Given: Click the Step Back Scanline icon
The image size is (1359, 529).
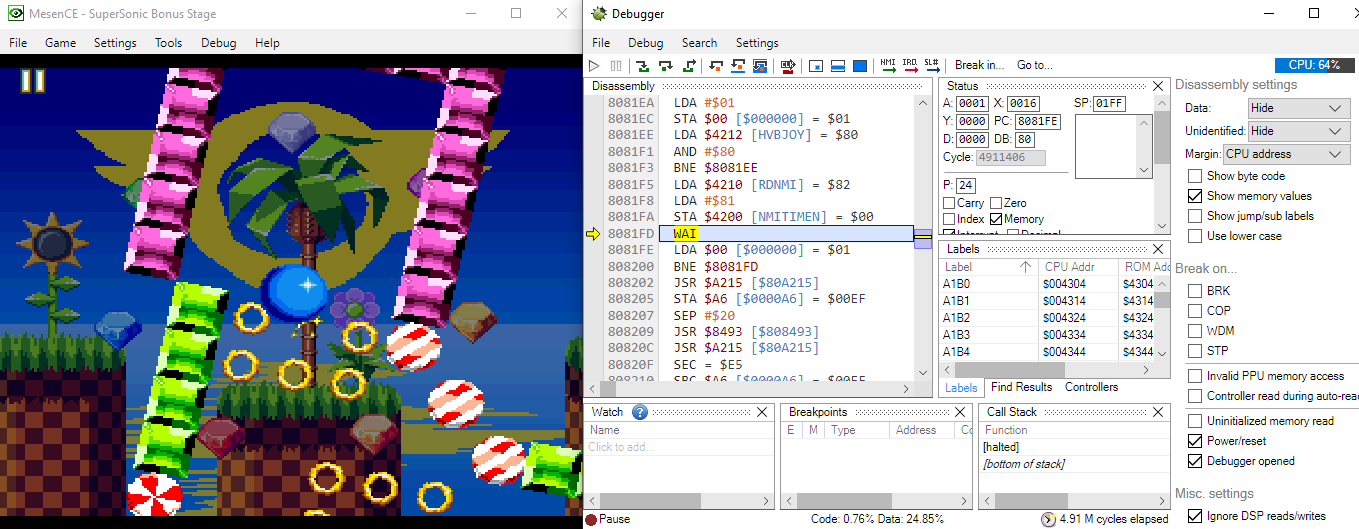Looking at the screenshot, I should coord(738,66).
